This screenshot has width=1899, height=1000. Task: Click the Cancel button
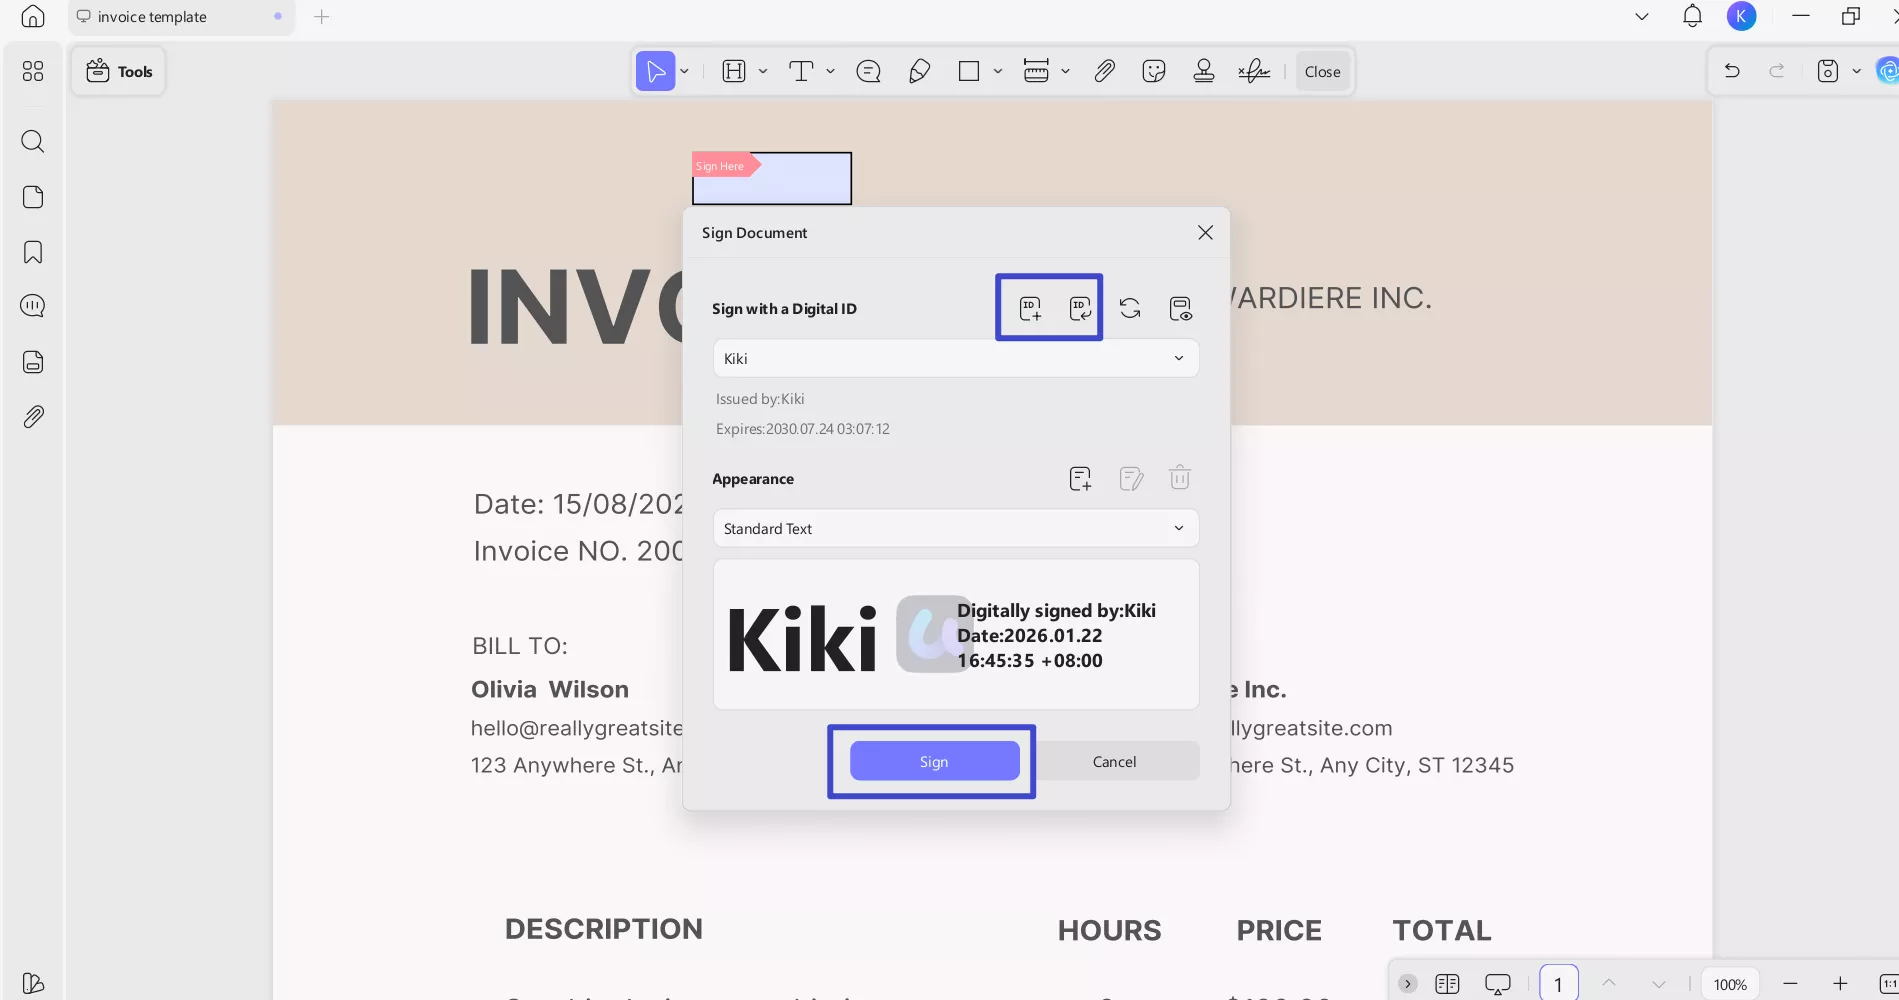[1114, 761]
